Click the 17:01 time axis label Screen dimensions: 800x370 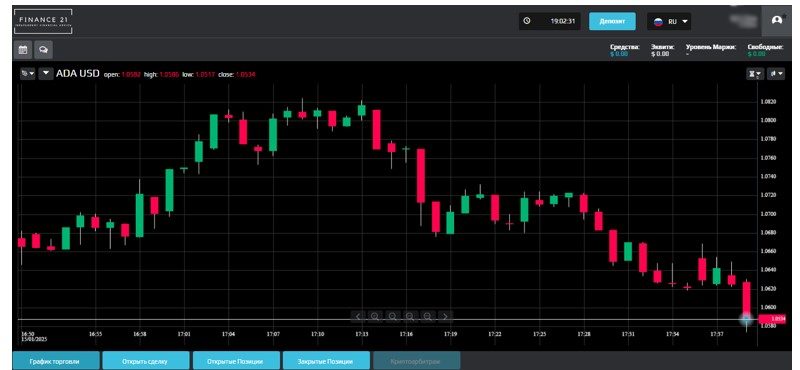click(184, 334)
